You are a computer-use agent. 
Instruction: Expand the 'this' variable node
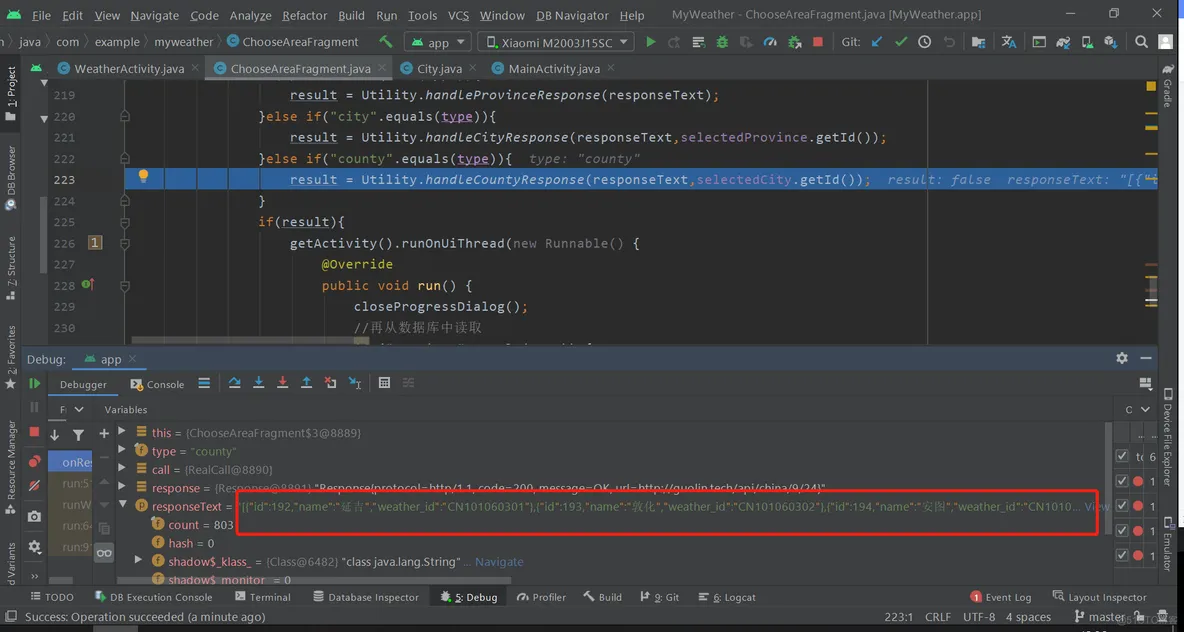point(122,431)
